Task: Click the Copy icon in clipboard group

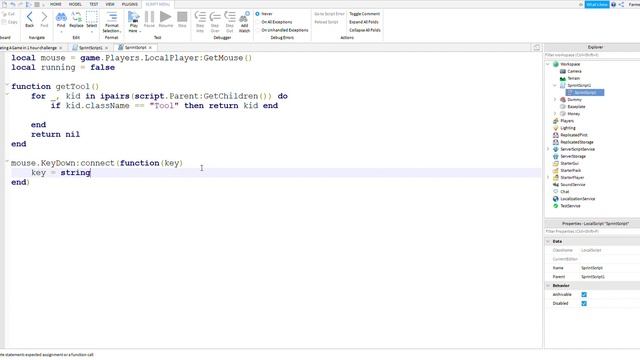Action: (4, 22)
